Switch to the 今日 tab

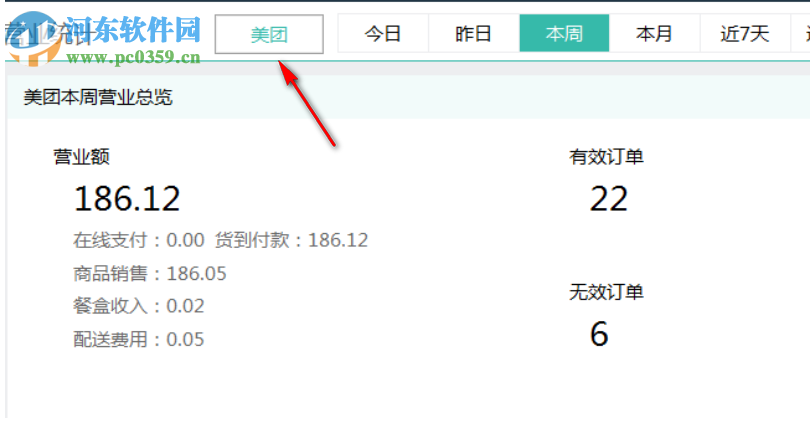point(383,34)
